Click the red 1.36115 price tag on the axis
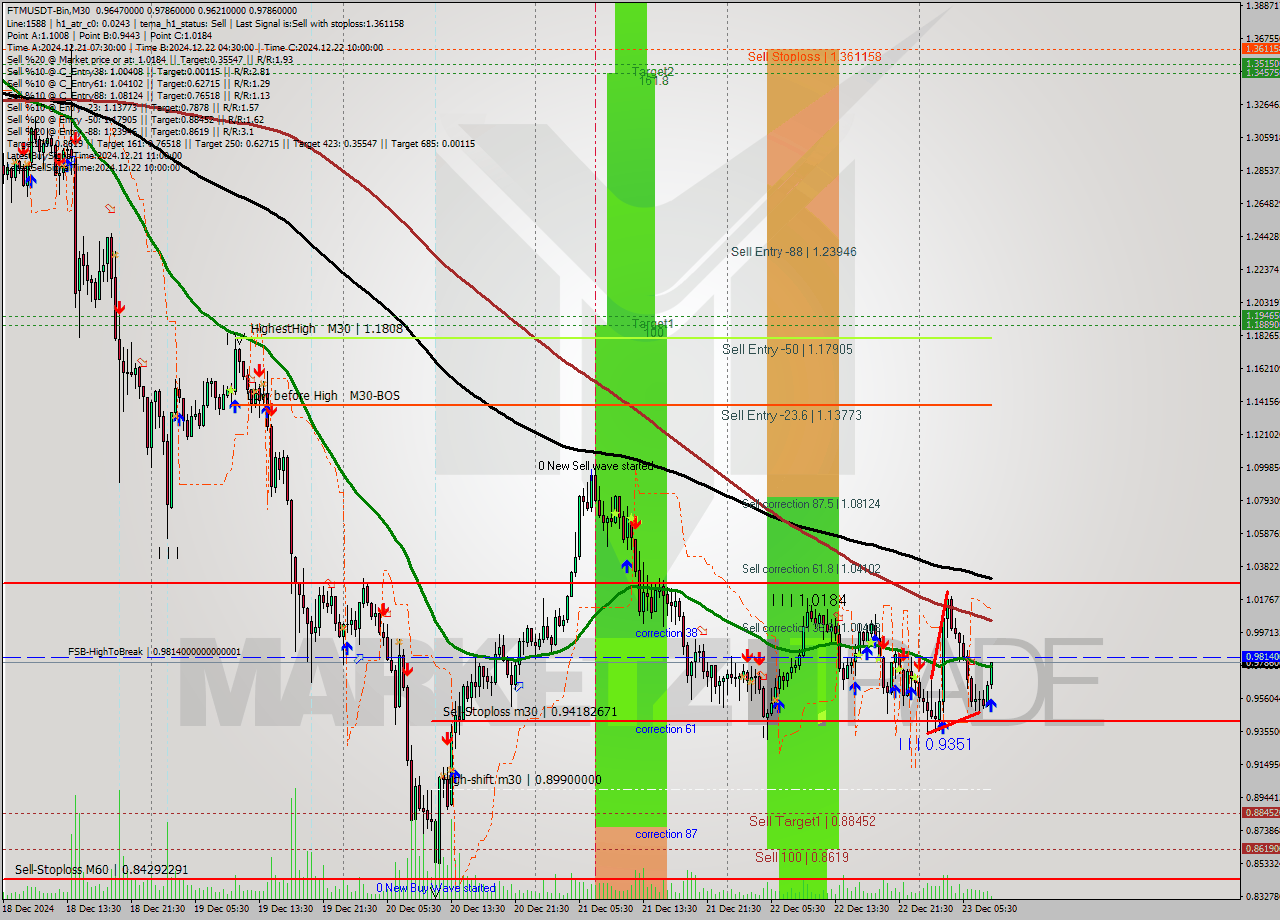The width and height of the screenshot is (1280, 920). [x=1260, y=48]
